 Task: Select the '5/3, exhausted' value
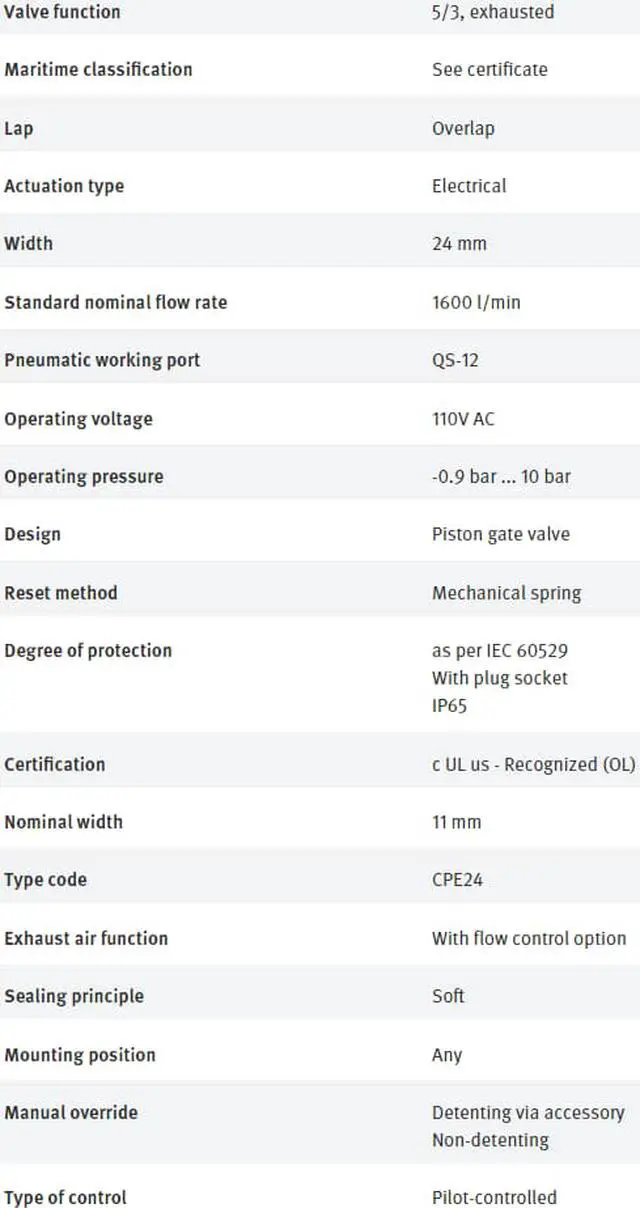pos(492,12)
